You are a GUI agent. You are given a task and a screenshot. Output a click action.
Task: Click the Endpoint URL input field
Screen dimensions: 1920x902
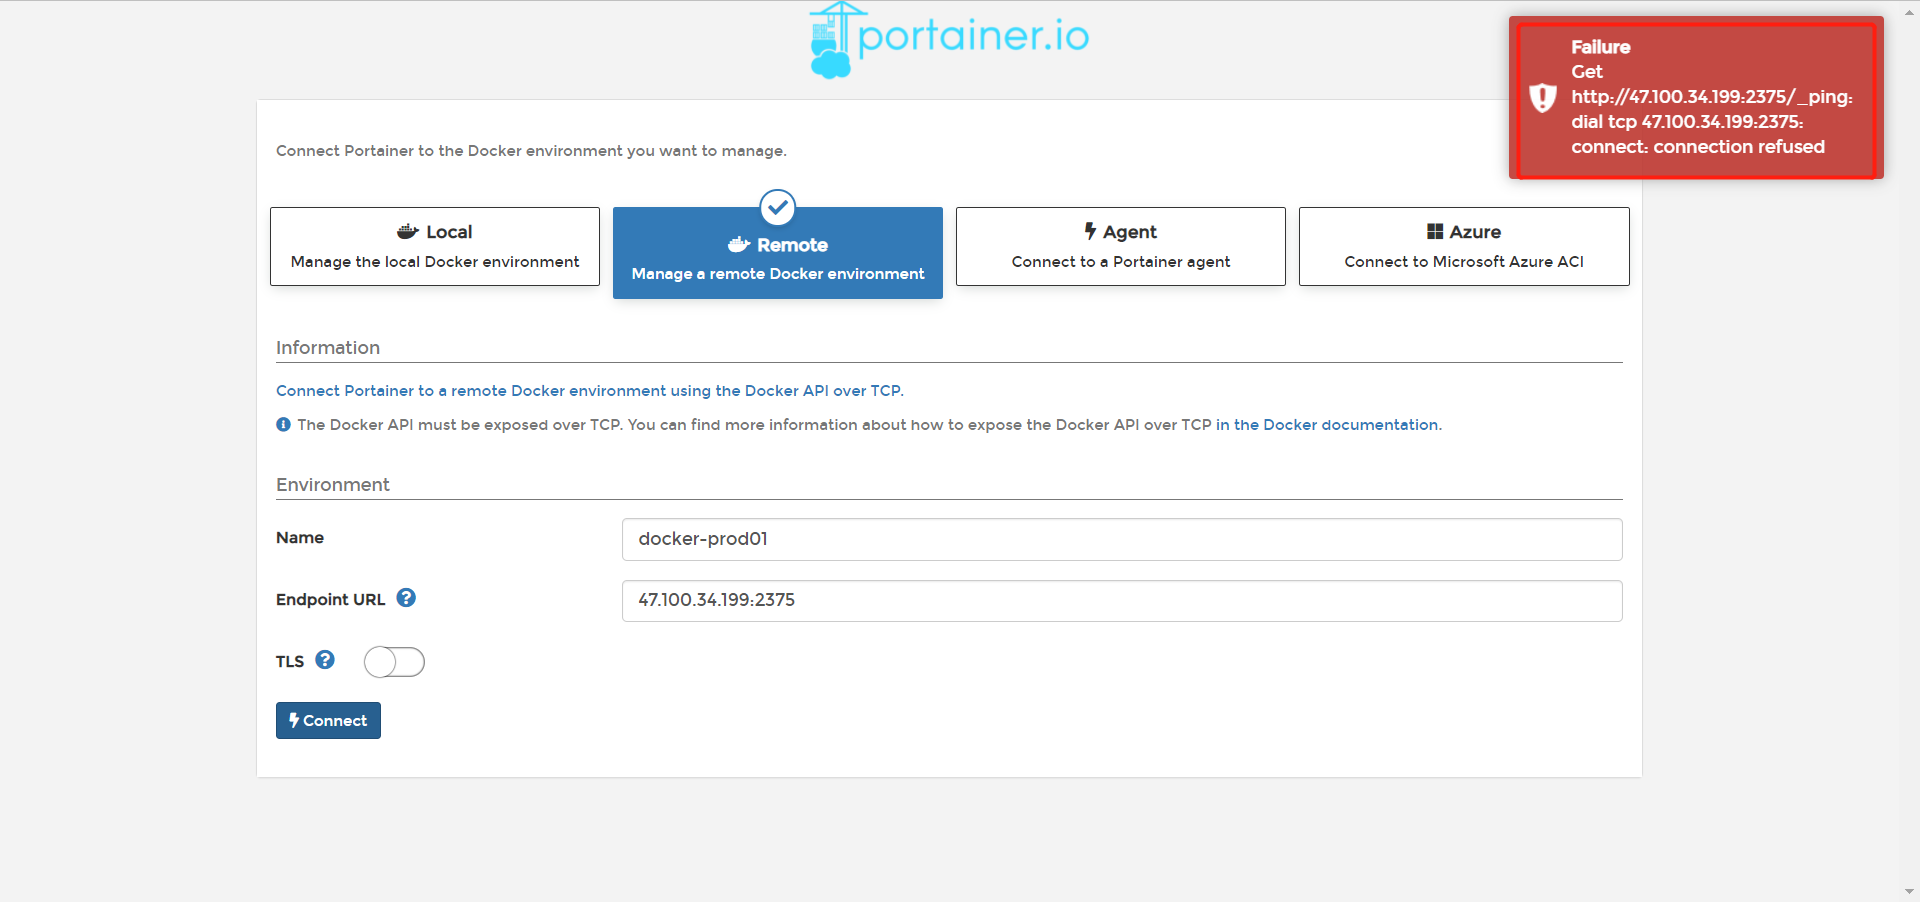point(1122,601)
